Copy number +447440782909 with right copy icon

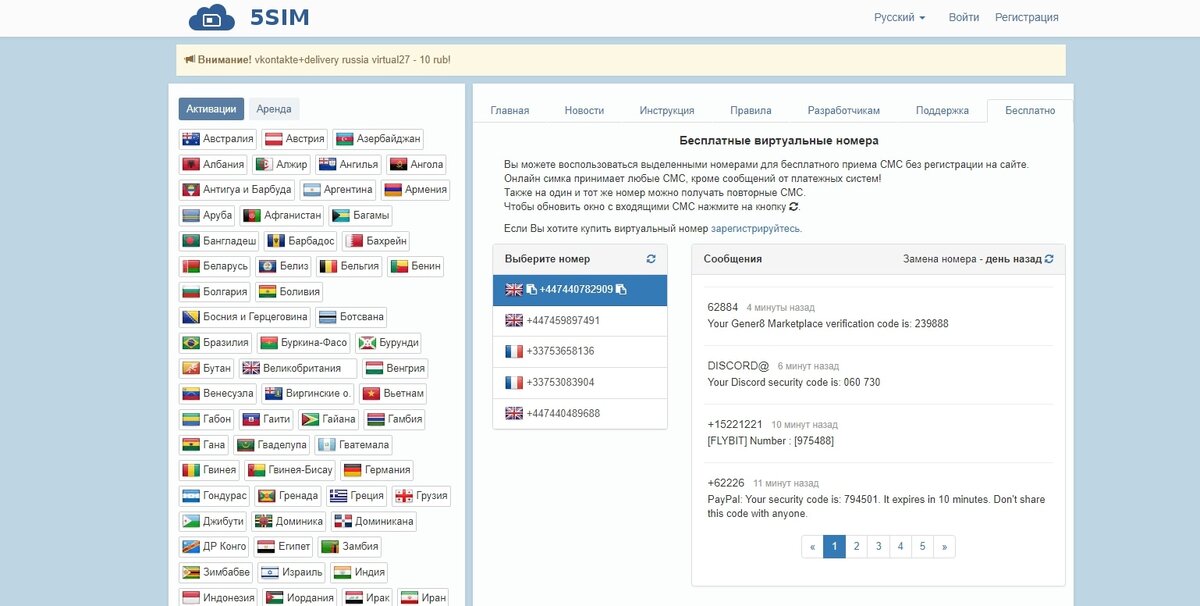click(621, 290)
